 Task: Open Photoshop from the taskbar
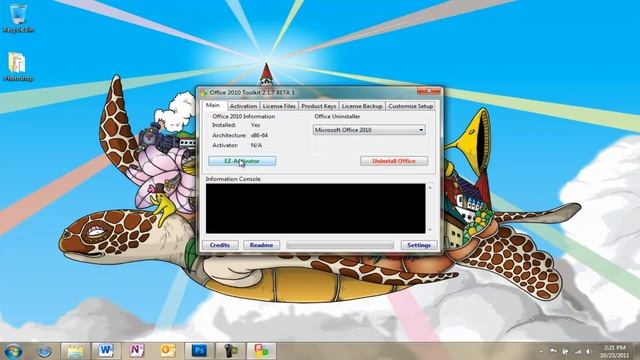point(199,351)
